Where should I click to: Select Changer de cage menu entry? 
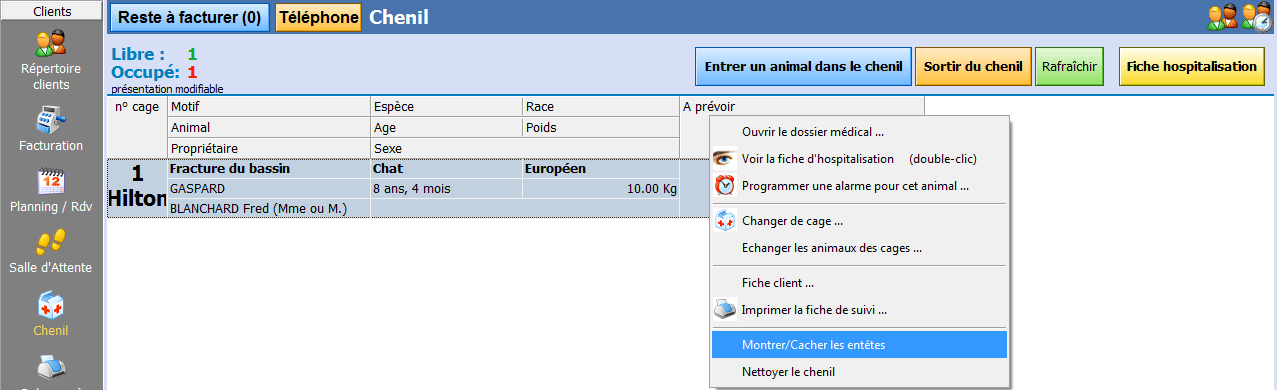860,221
